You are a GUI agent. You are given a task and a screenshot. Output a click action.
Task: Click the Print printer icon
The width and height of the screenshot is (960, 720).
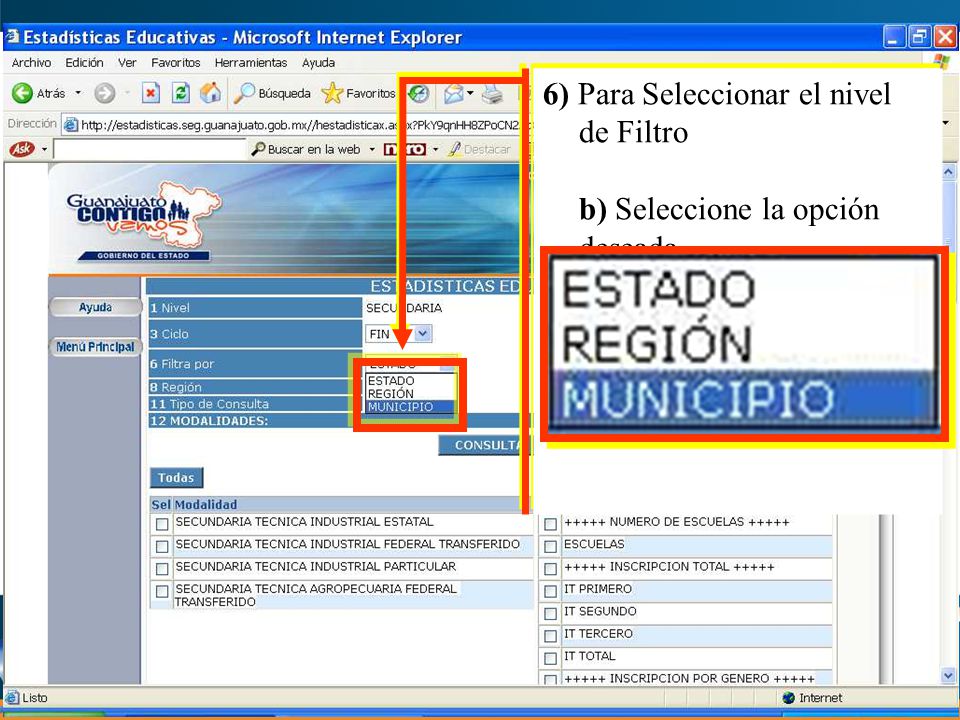[492, 94]
